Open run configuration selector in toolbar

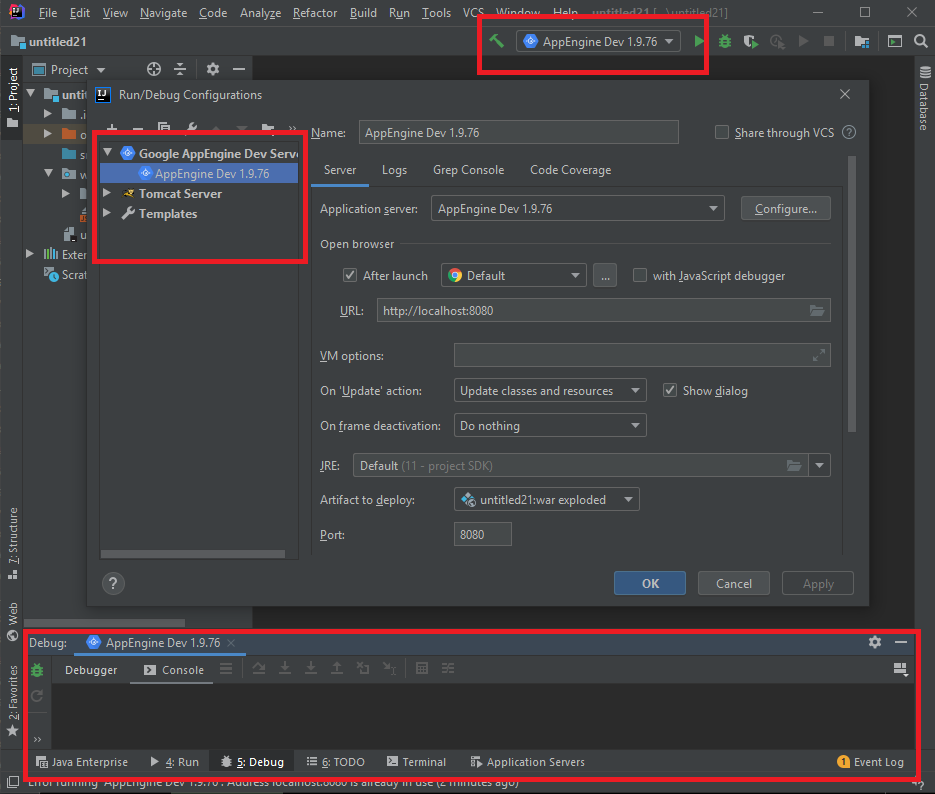598,41
